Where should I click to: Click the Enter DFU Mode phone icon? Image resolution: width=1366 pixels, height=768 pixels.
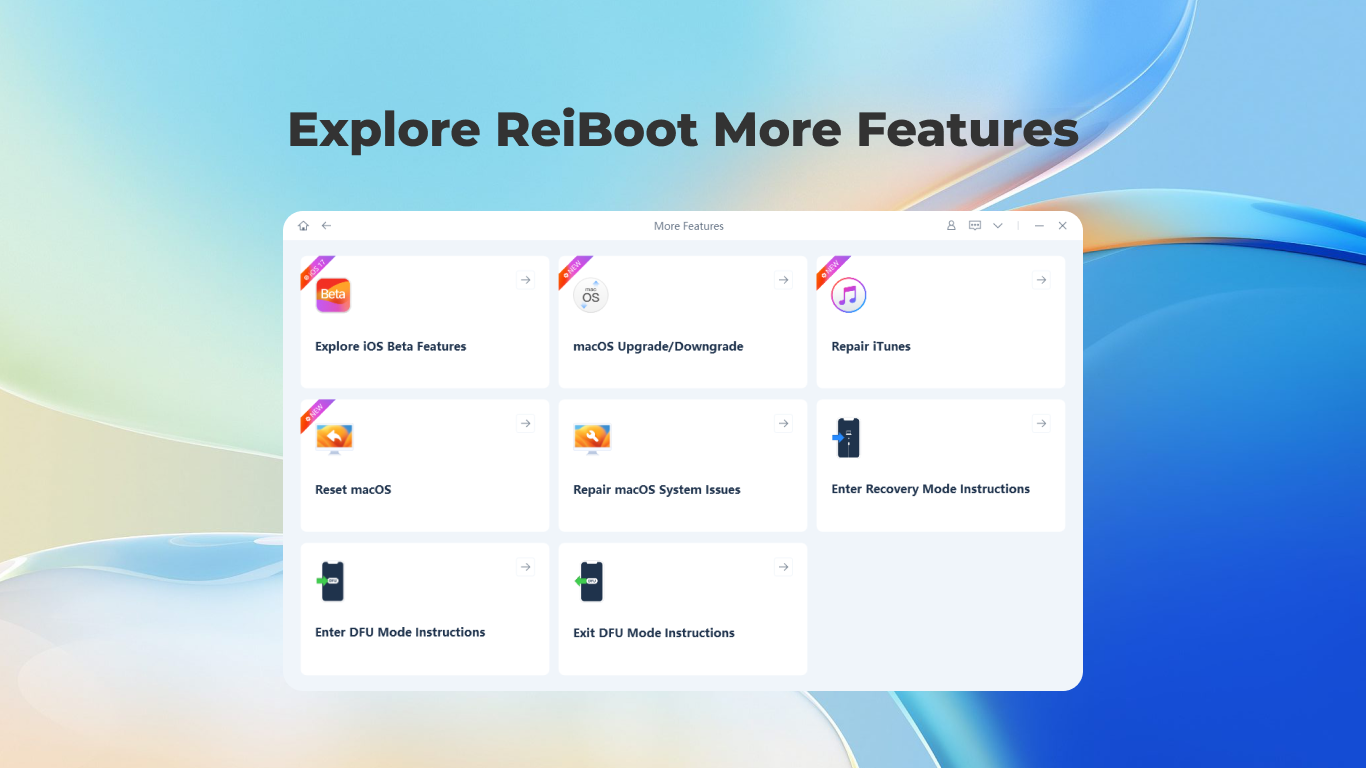point(332,581)
